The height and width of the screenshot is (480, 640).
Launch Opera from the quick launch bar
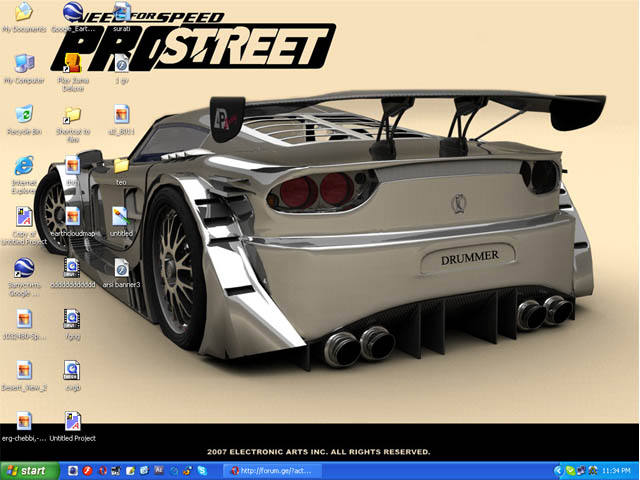click(102, 471)
